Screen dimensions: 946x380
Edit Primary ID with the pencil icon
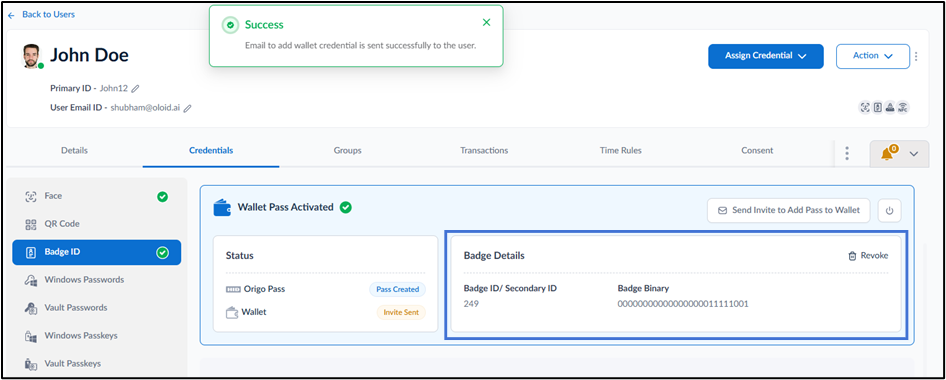(135, 89)
